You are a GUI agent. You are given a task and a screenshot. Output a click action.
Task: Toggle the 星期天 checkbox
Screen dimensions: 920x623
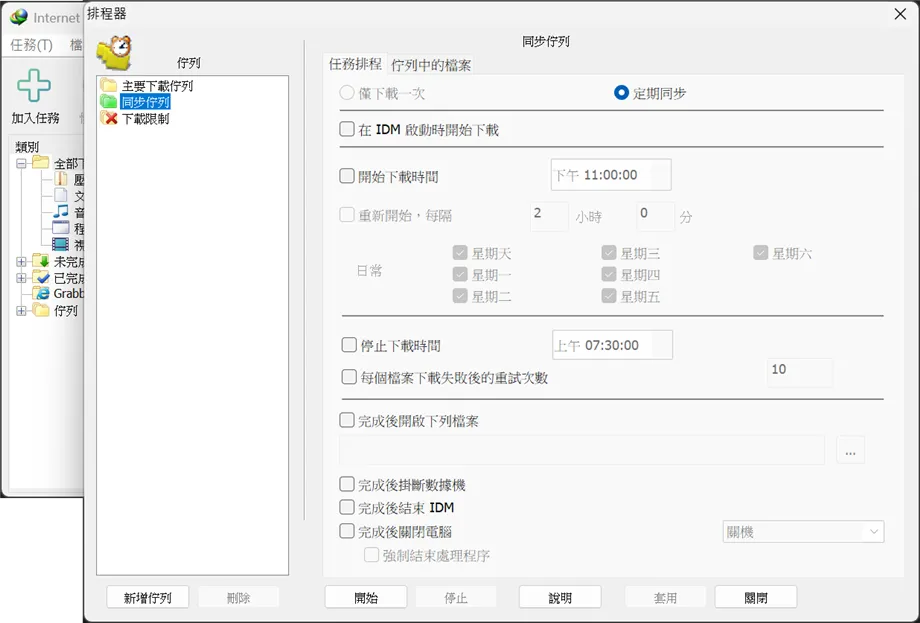[x=460, y=253]
